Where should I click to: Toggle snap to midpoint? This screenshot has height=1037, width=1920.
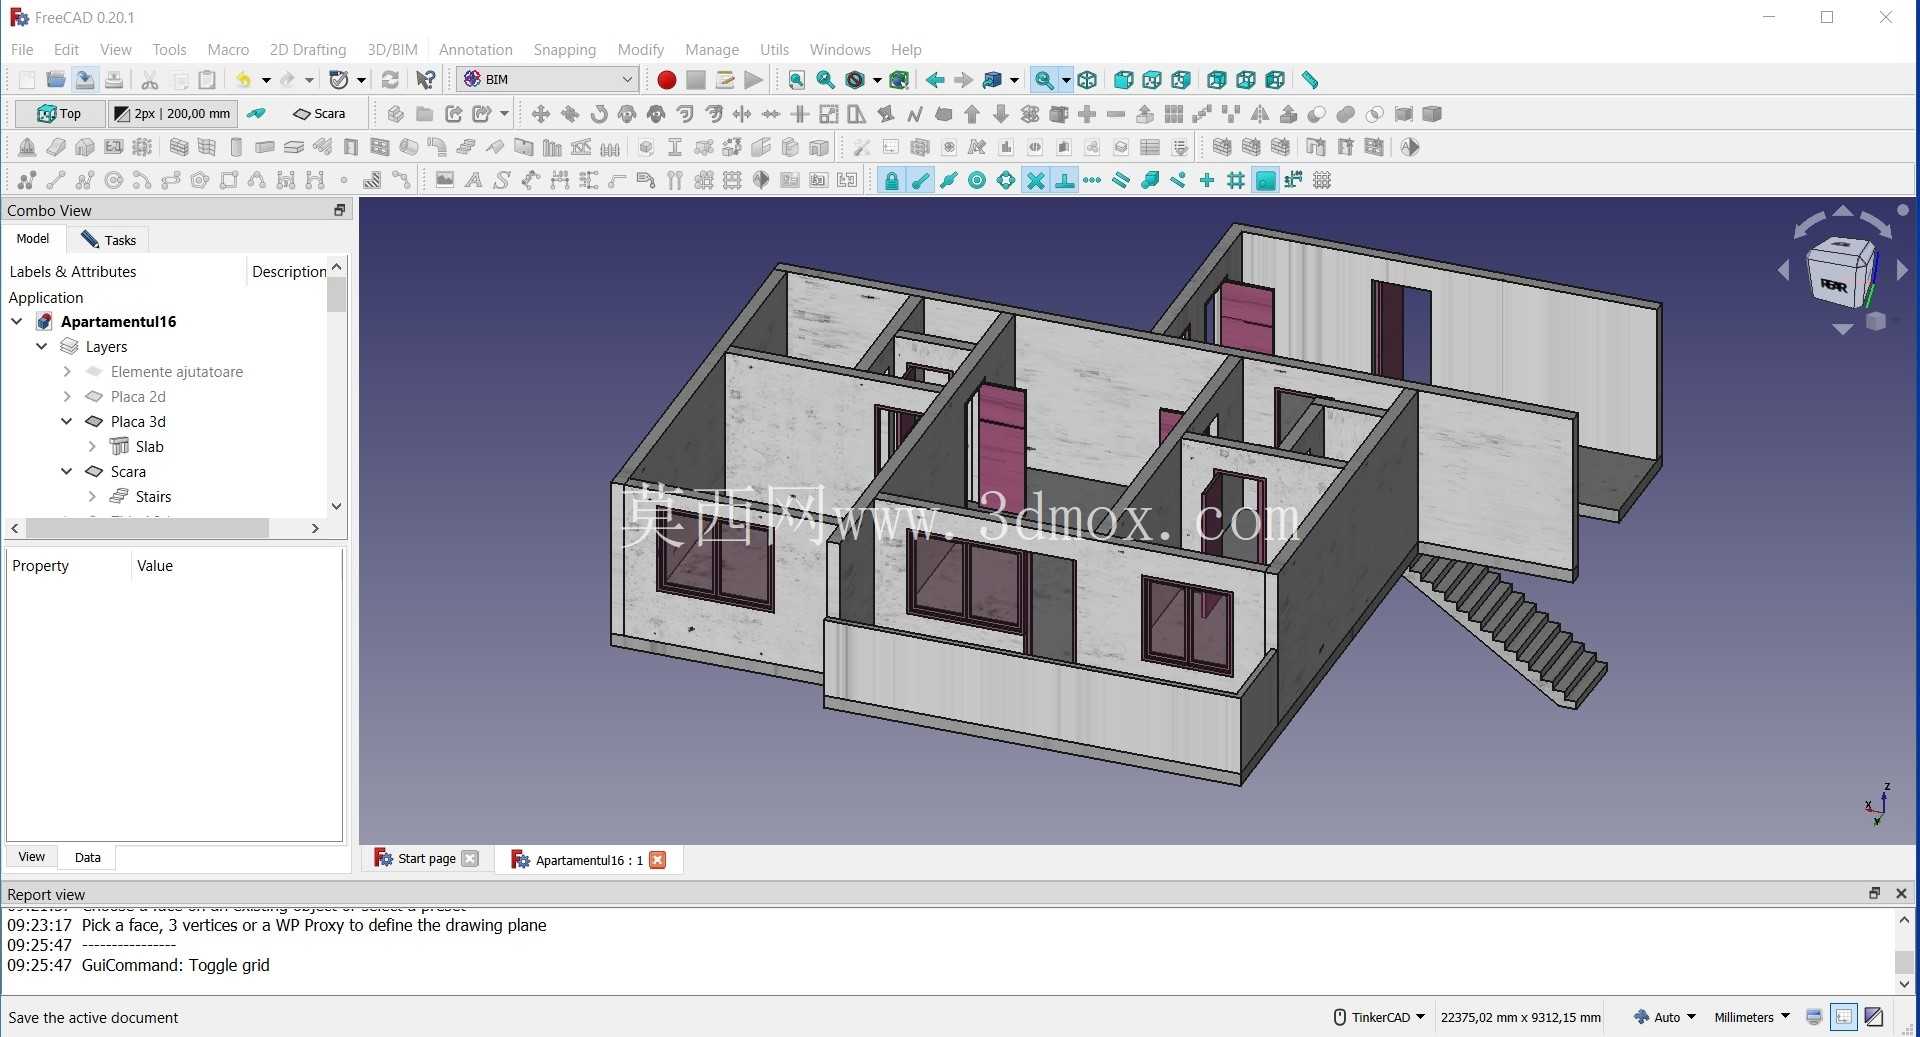click(x=949, y=180)
